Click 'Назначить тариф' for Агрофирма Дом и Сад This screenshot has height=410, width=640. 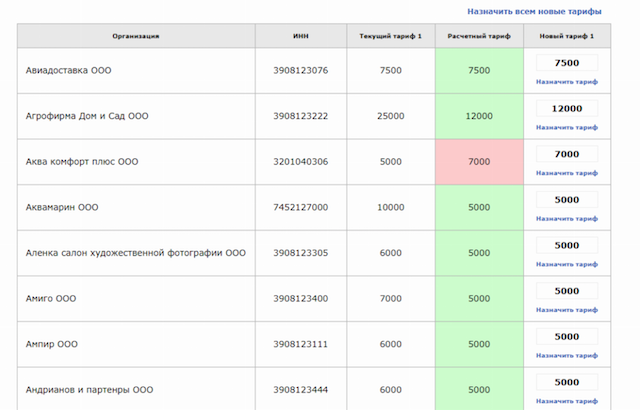pyautogui.click(x=567, y=128)
